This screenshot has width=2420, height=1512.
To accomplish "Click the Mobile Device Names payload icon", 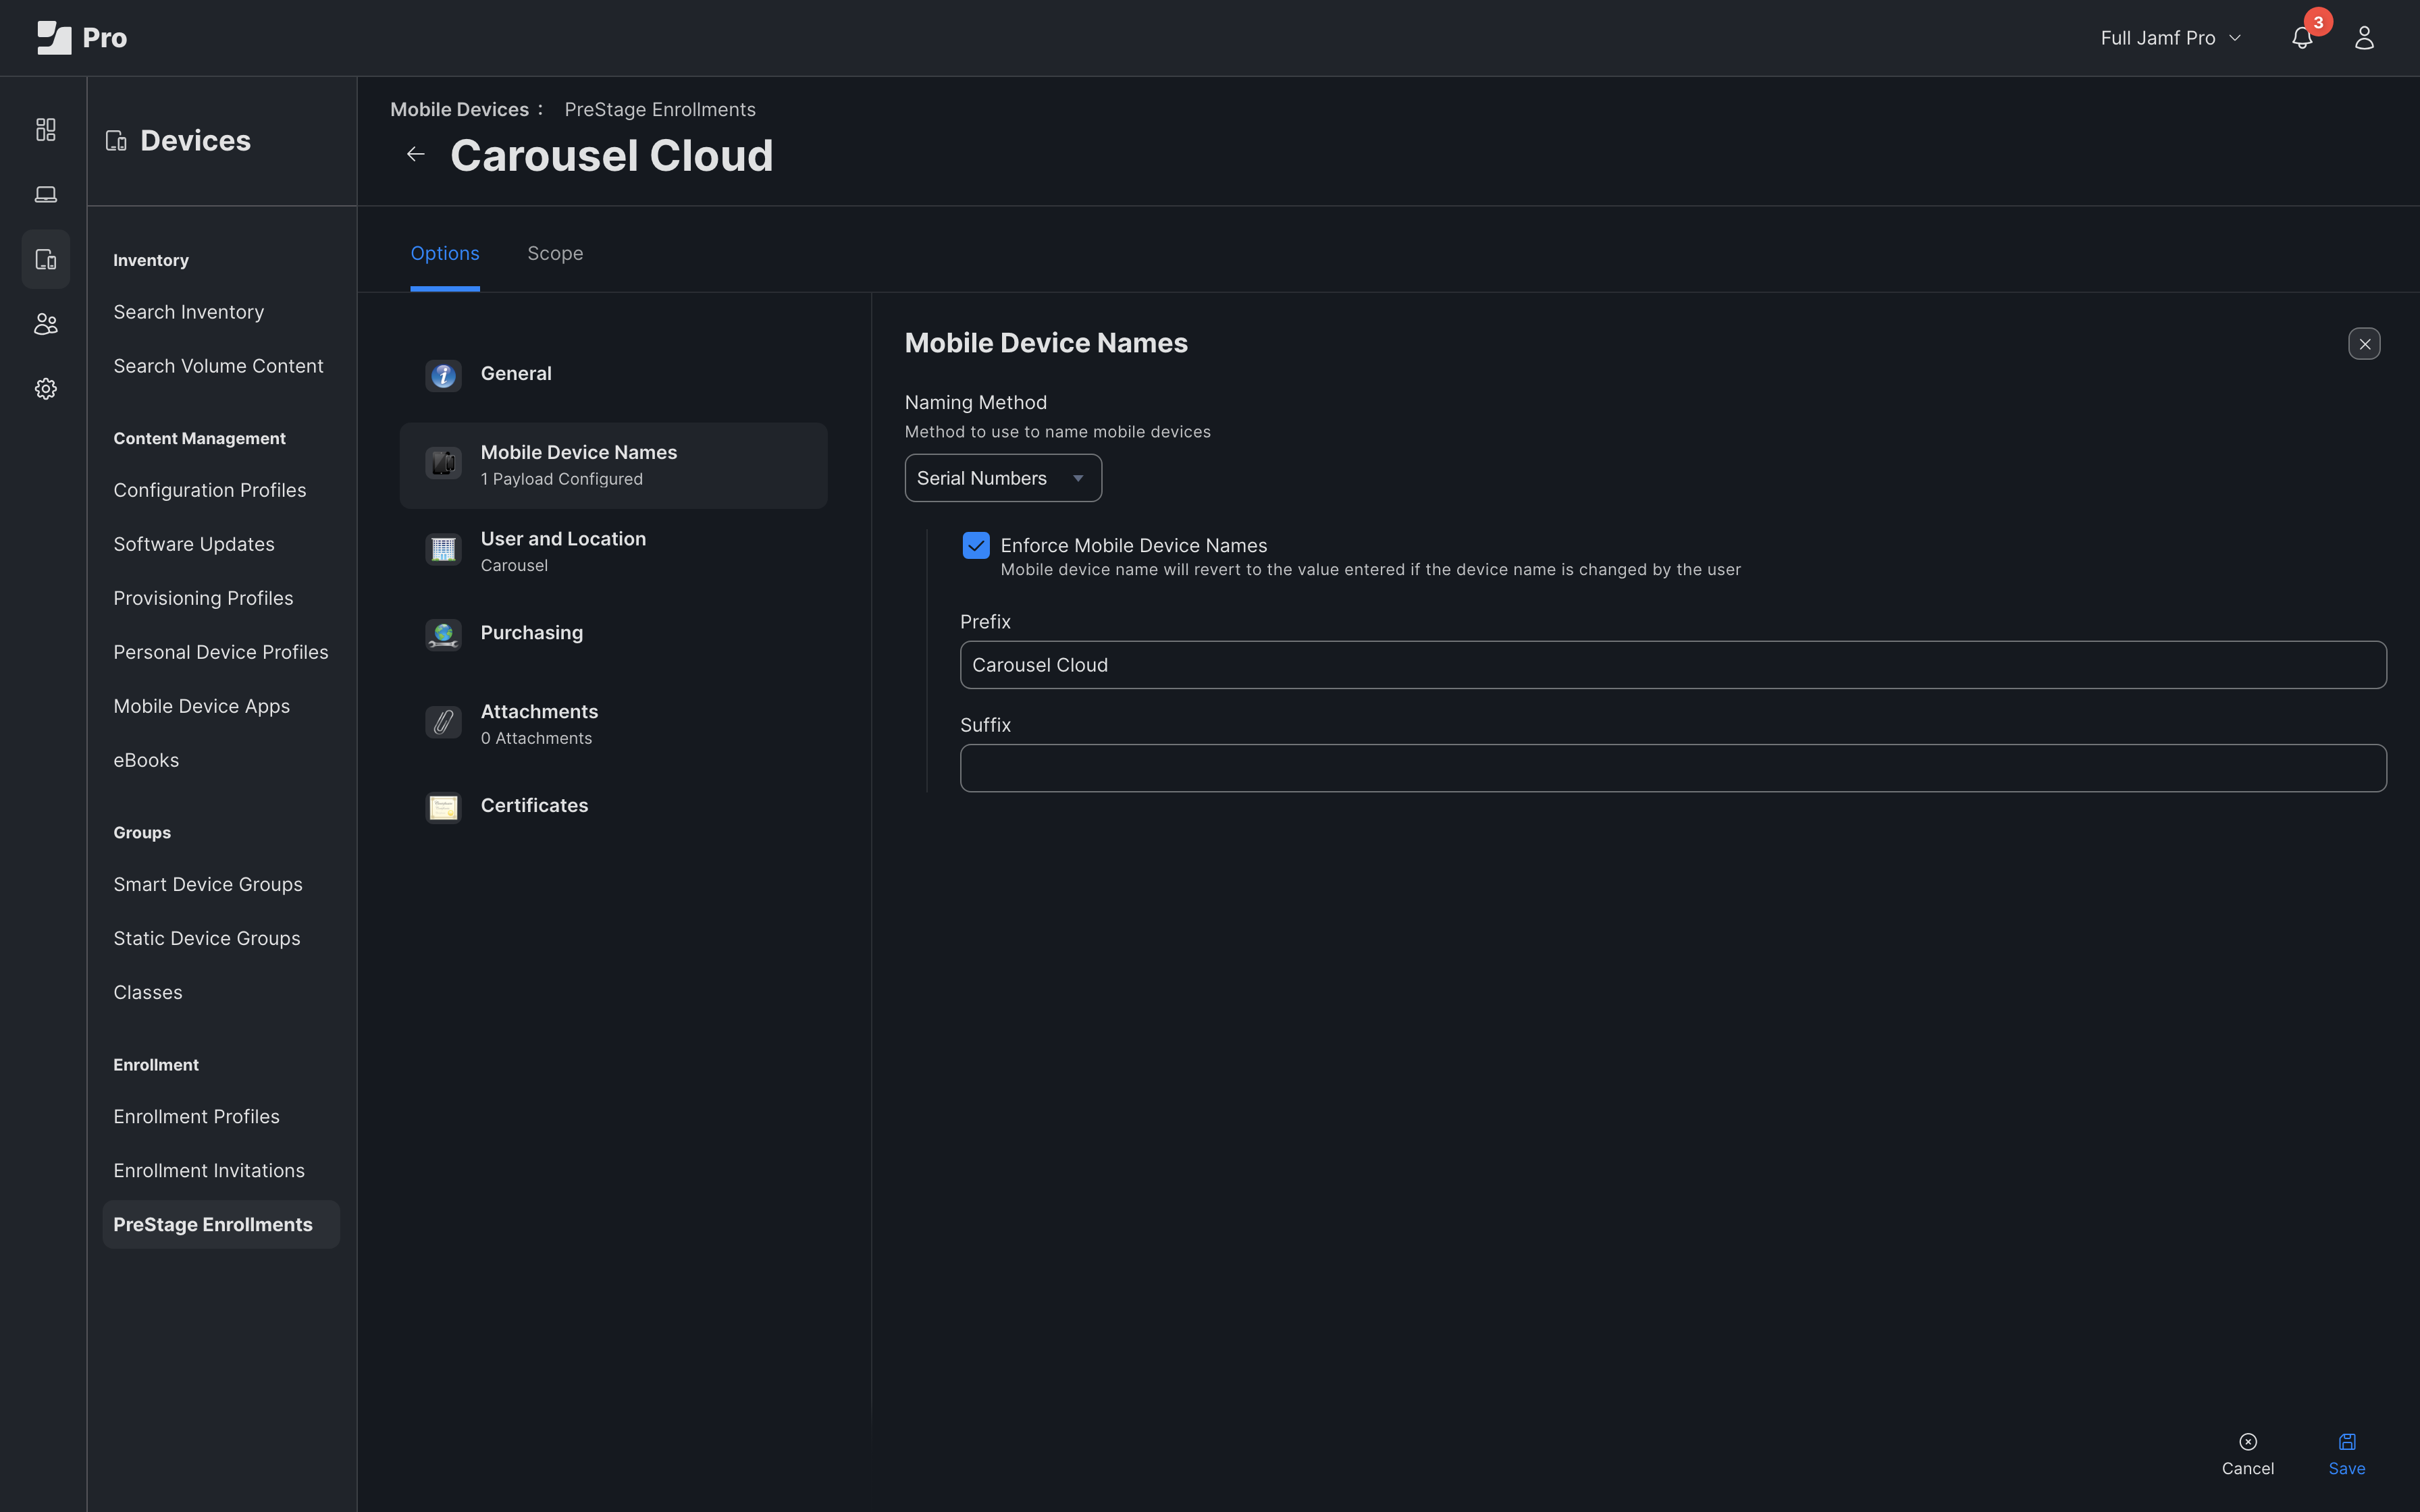I will pyautogui.click(x=443, y=463).
